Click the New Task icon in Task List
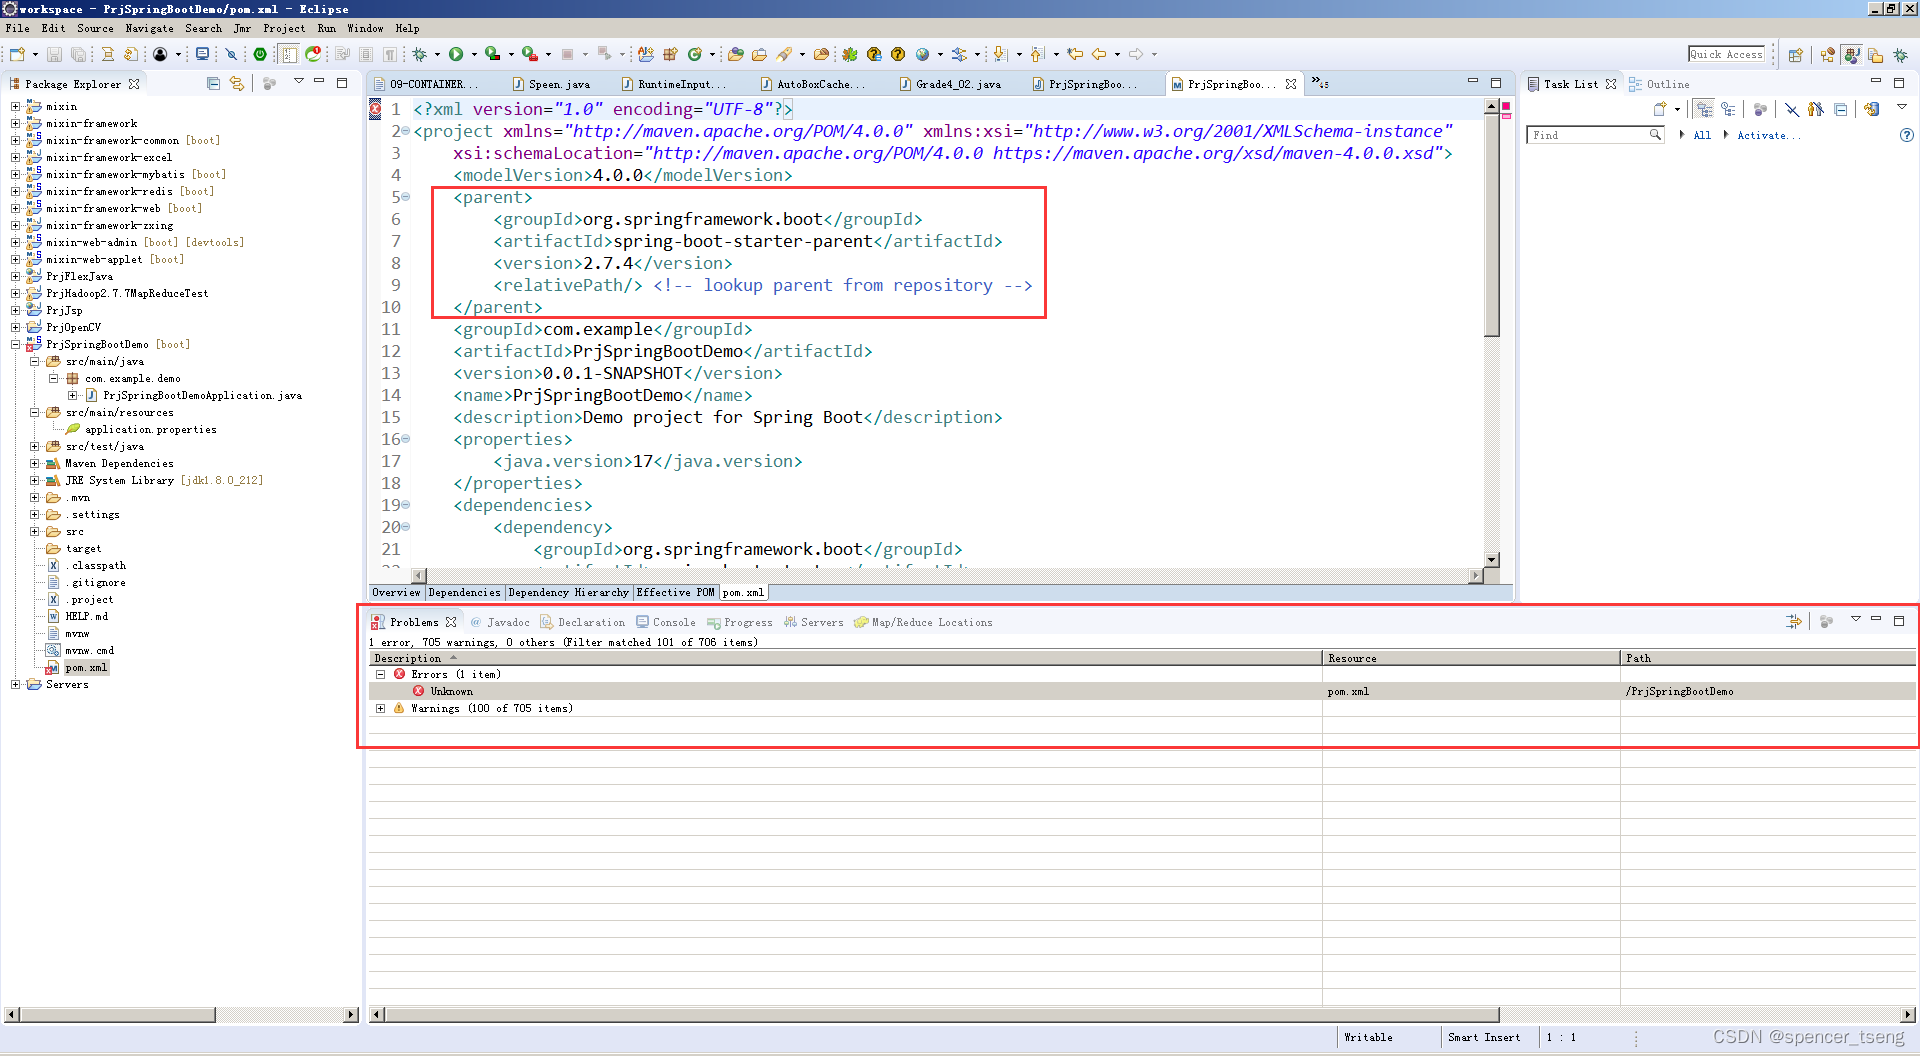Viewport: 1920px width, 1056px height. (x=1660, y=108)
